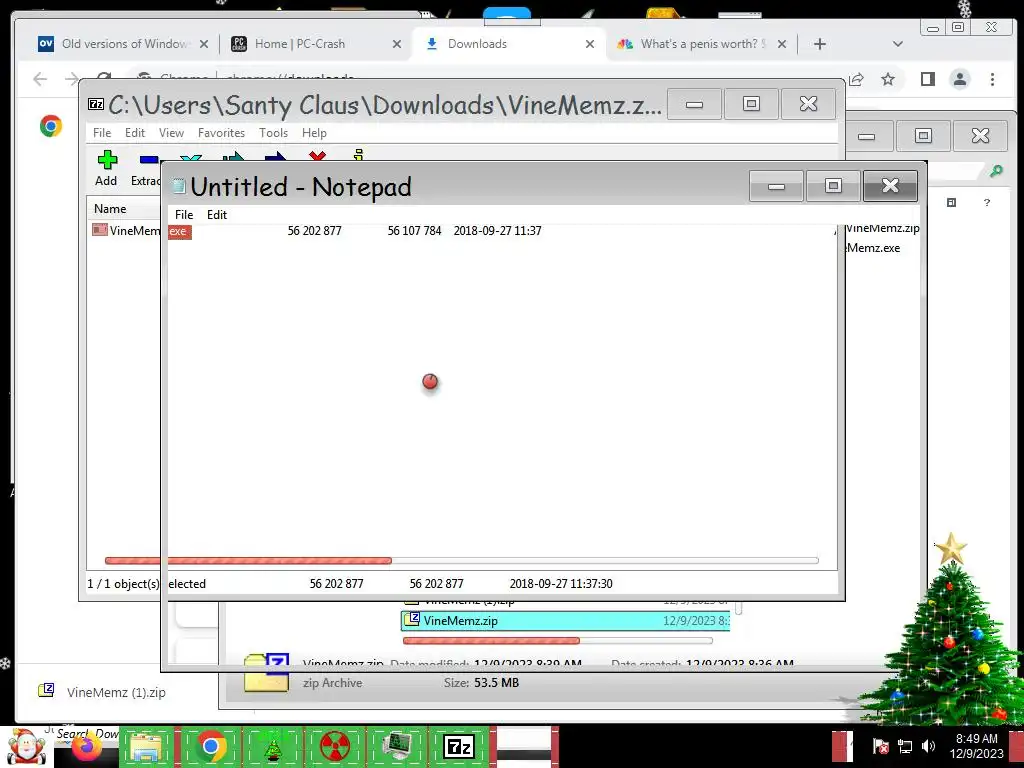Open the File menu in 7-Zip
The width and height of the screenshot is (1024, 768).
point(102,133)
